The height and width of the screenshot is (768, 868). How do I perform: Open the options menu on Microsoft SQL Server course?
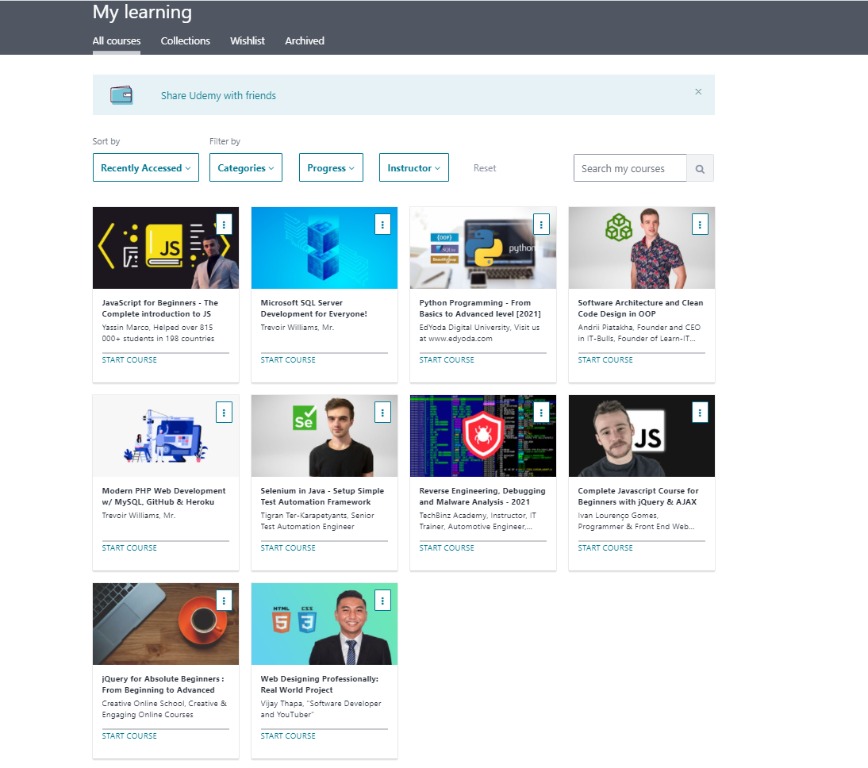point(383,224)
